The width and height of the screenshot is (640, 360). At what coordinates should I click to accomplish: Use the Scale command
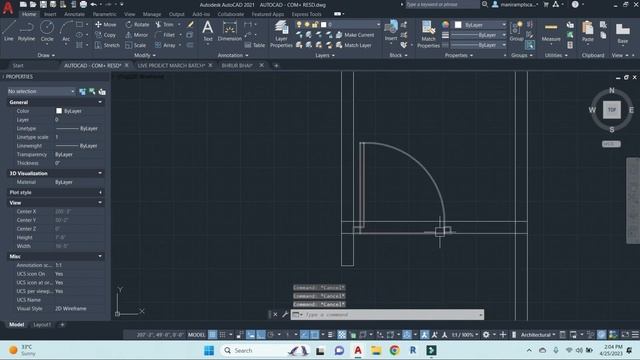click(136, 45)
